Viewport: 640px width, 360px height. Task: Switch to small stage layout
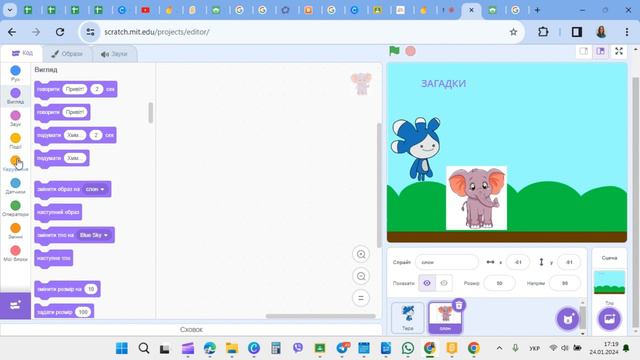coord(584,51)
